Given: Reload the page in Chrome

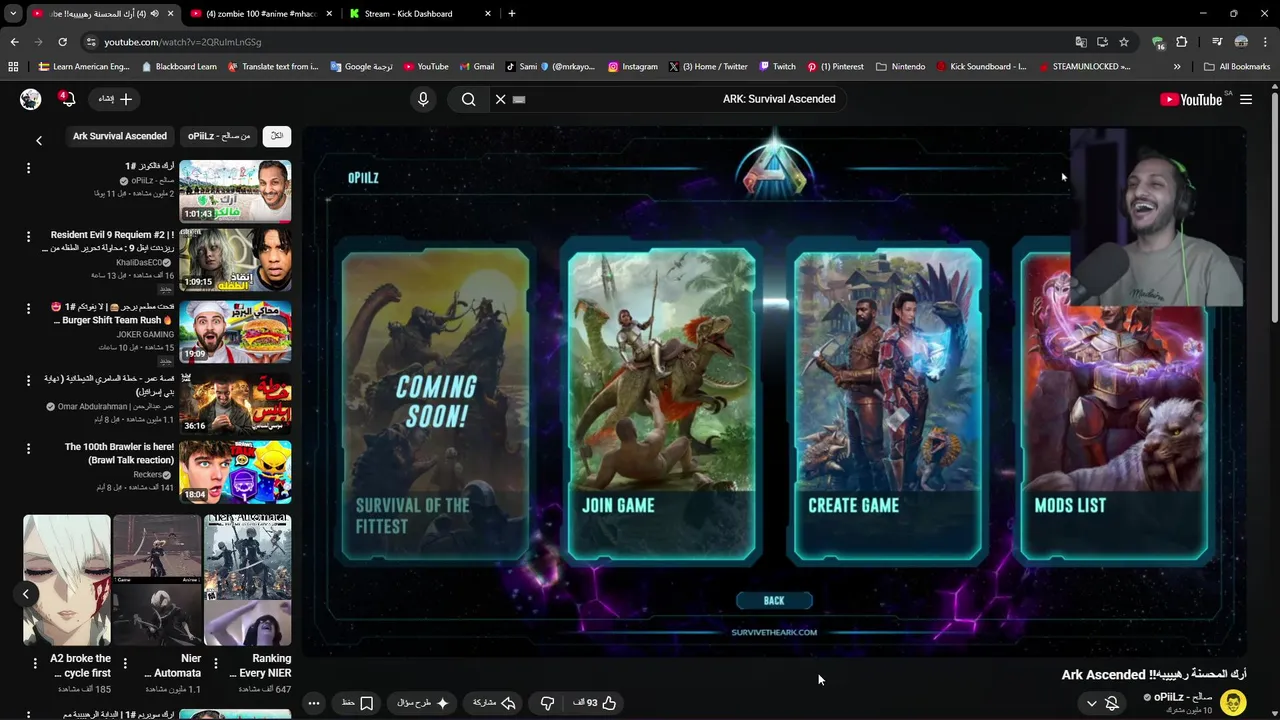Looking at the screenshot, I should [x=62, y=42].
